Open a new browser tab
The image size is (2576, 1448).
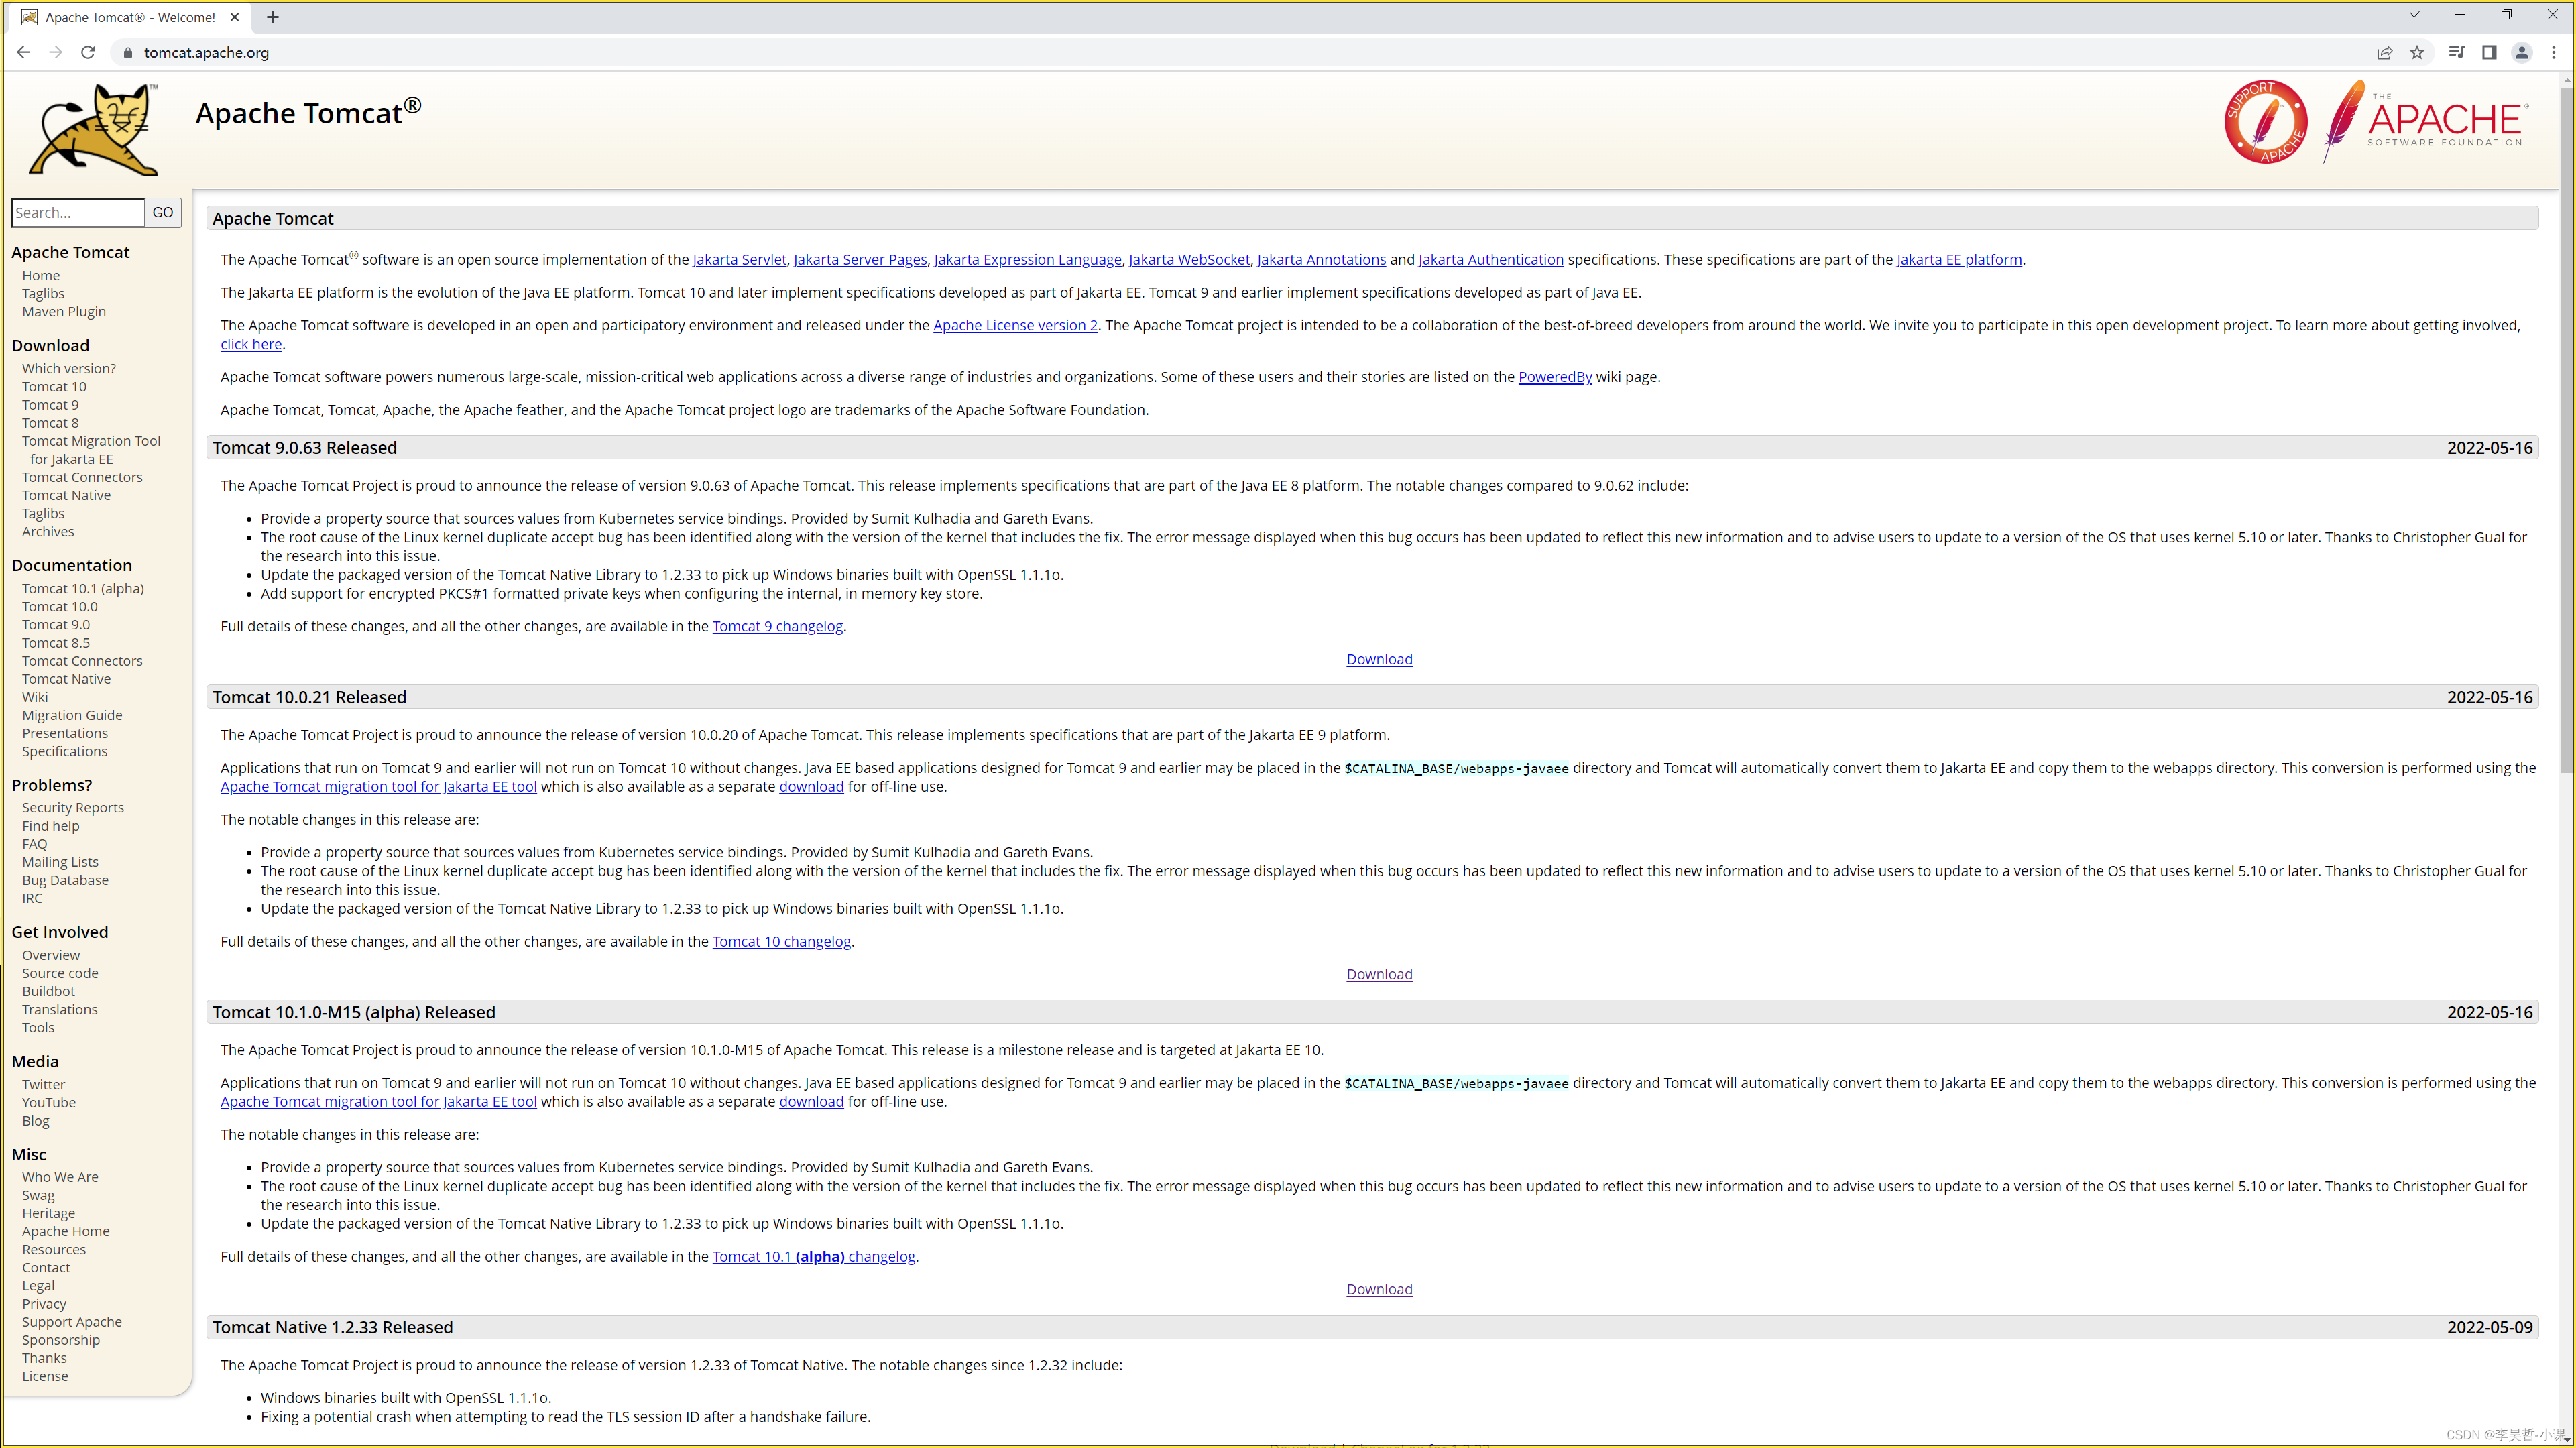[272, 17]
